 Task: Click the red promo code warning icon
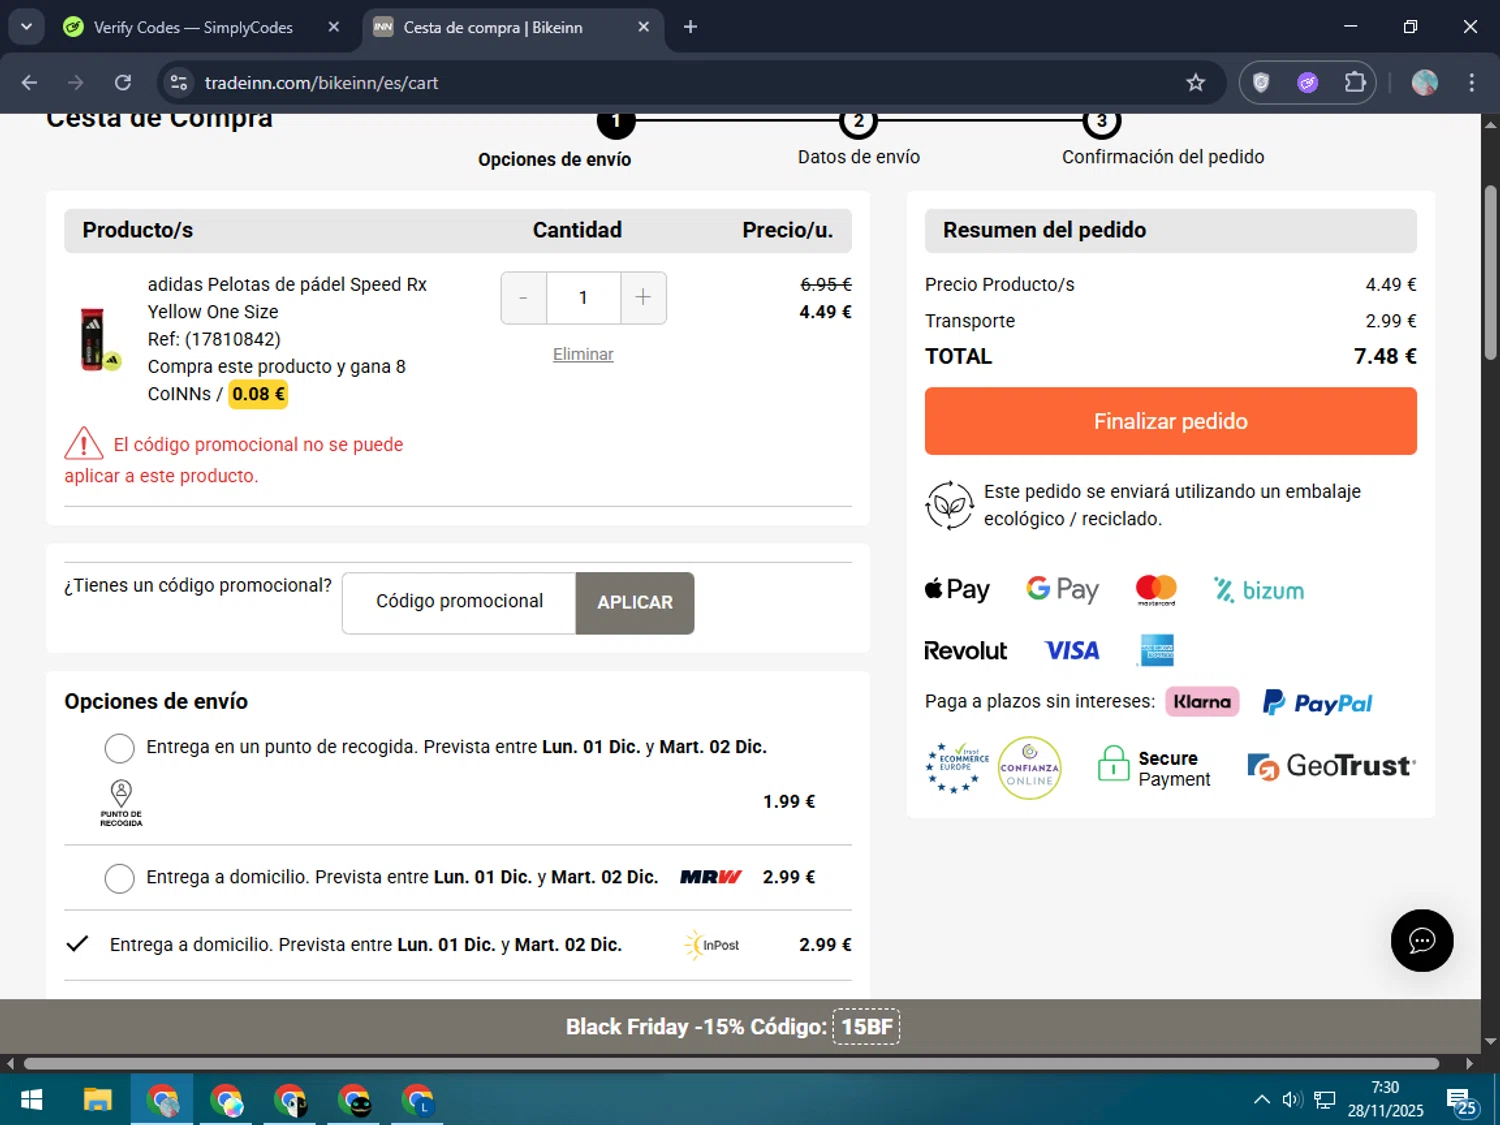point(84,443)
